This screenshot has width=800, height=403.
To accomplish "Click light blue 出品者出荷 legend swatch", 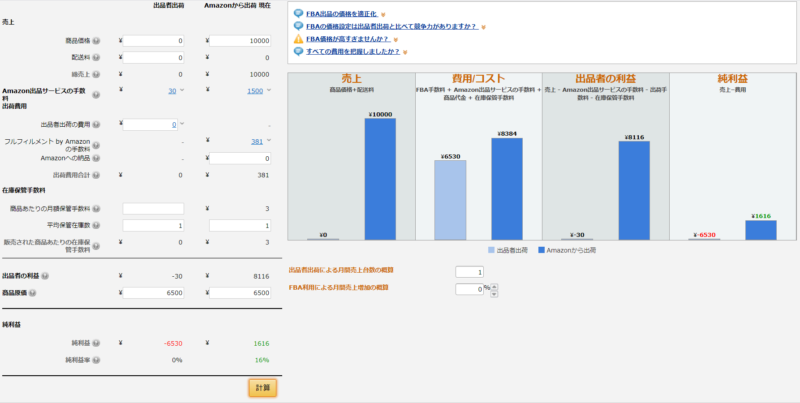I will pyautogui.click(x=491, y=250).
